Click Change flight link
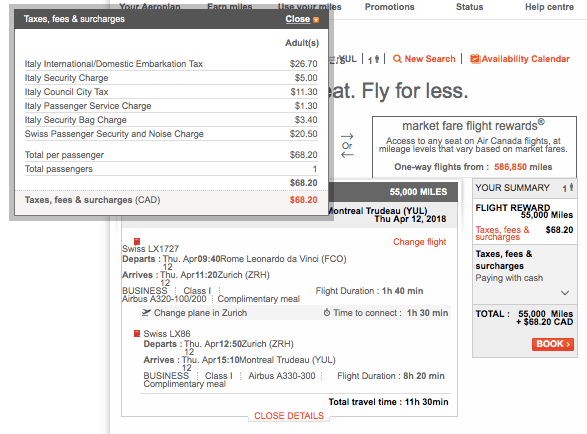The height and width of the screenshot is (434, 587). pyautogui.click(x=420, y=242)
